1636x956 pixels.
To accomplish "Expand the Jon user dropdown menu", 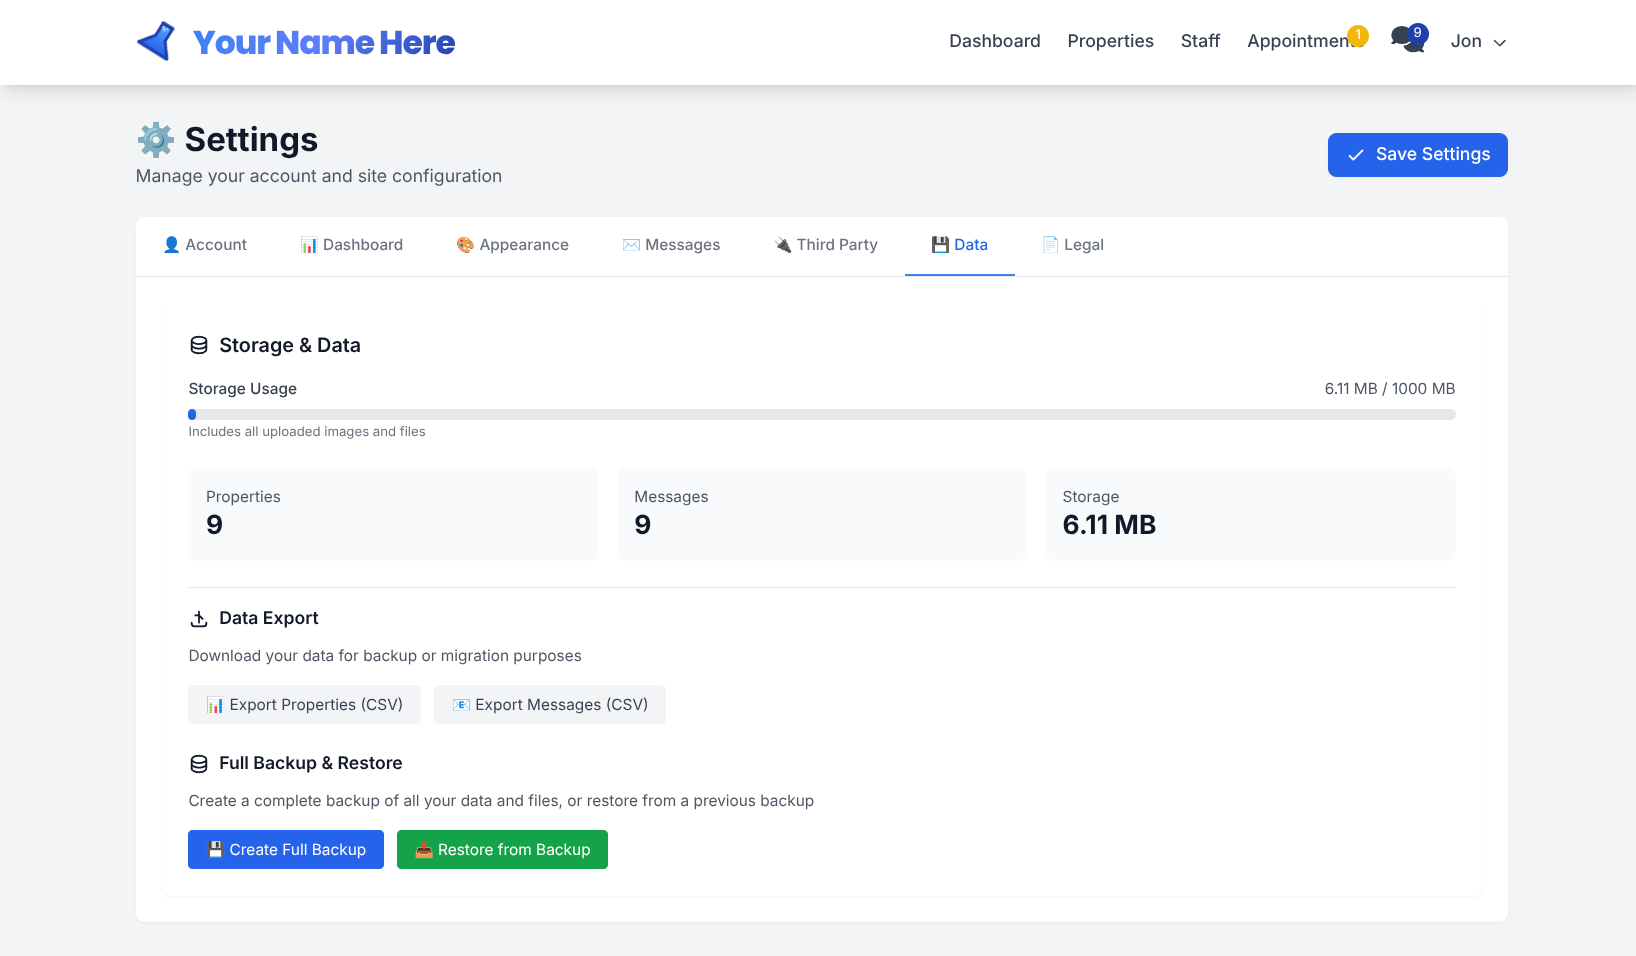I will [1478, 42].
